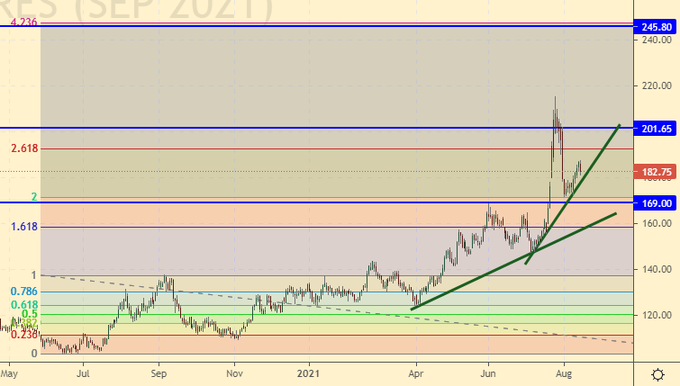This screenshot has height=386, width=680.
Task: Click the 182.75 current price label
Action: (655, 172)
